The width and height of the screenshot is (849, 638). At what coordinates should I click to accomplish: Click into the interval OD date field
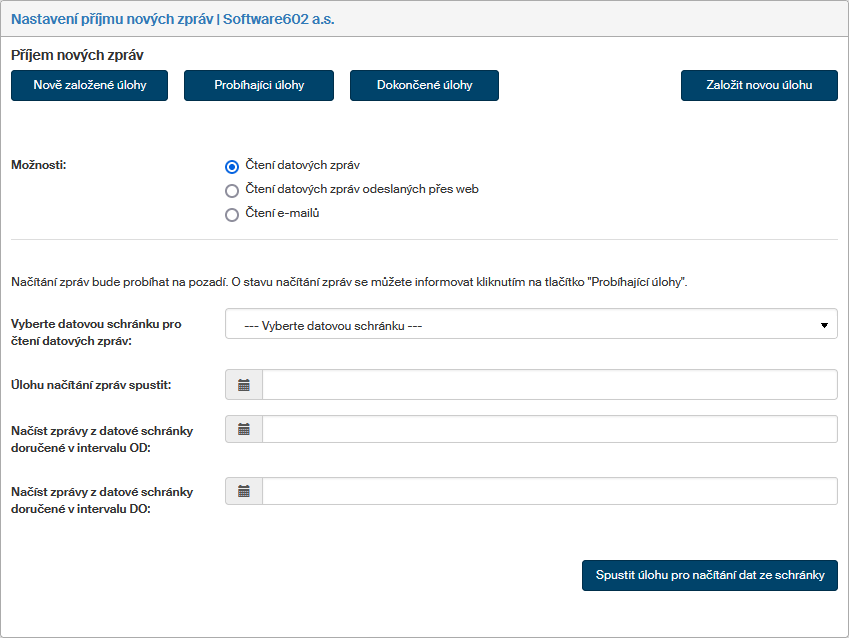(x=548, y=430)
